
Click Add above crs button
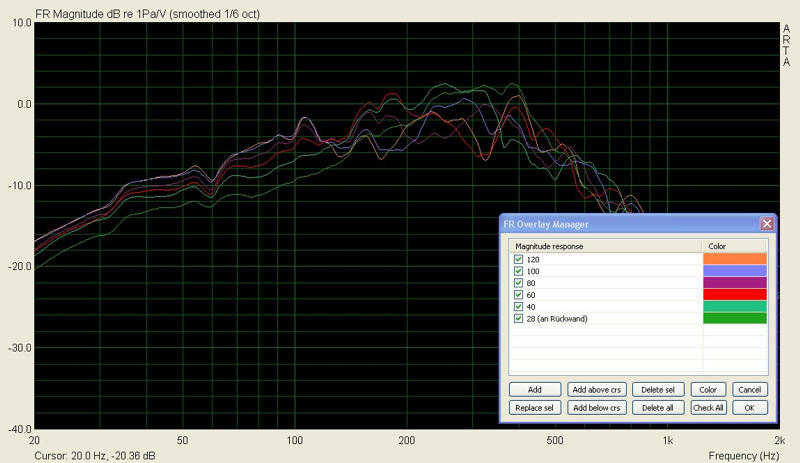pyautogui.click(x=597, y=389)
